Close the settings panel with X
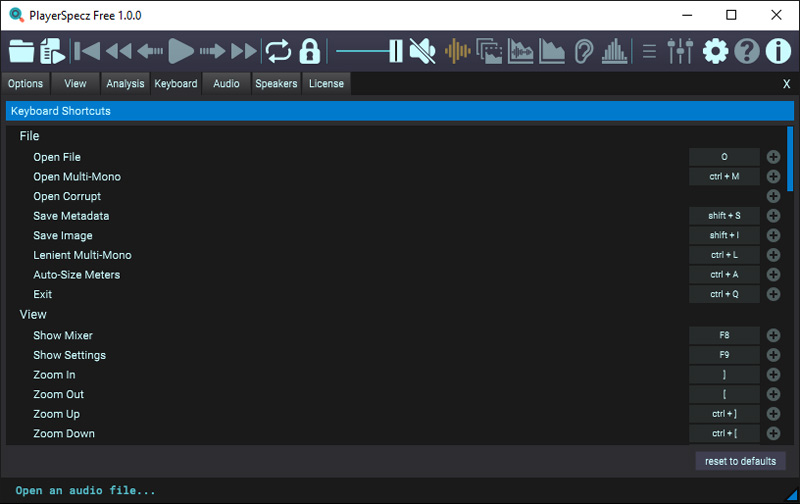 click(x=786, y=84)
